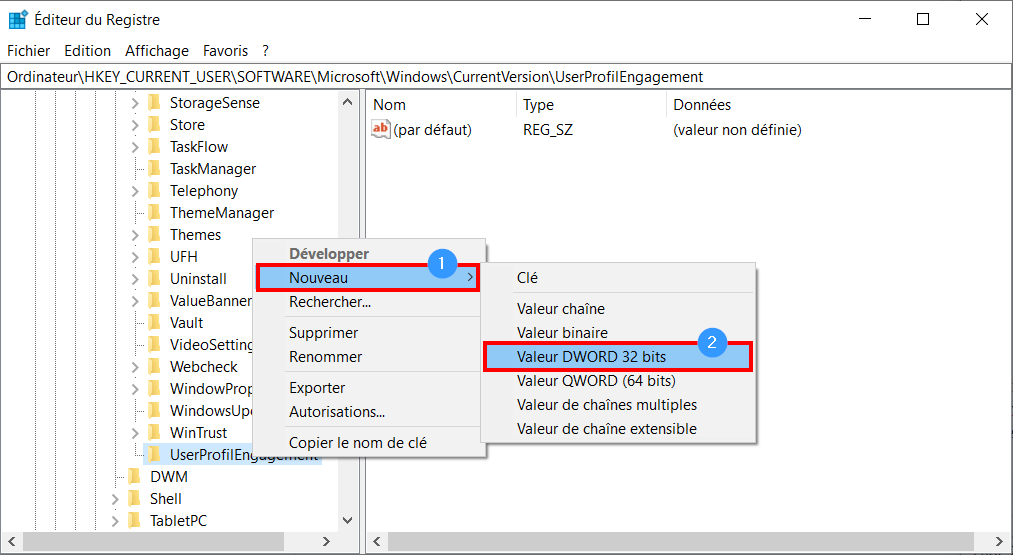Screen dimensions: 1013x555
Task: Expand the Telephony key
Action: click(x=134, y=191)
